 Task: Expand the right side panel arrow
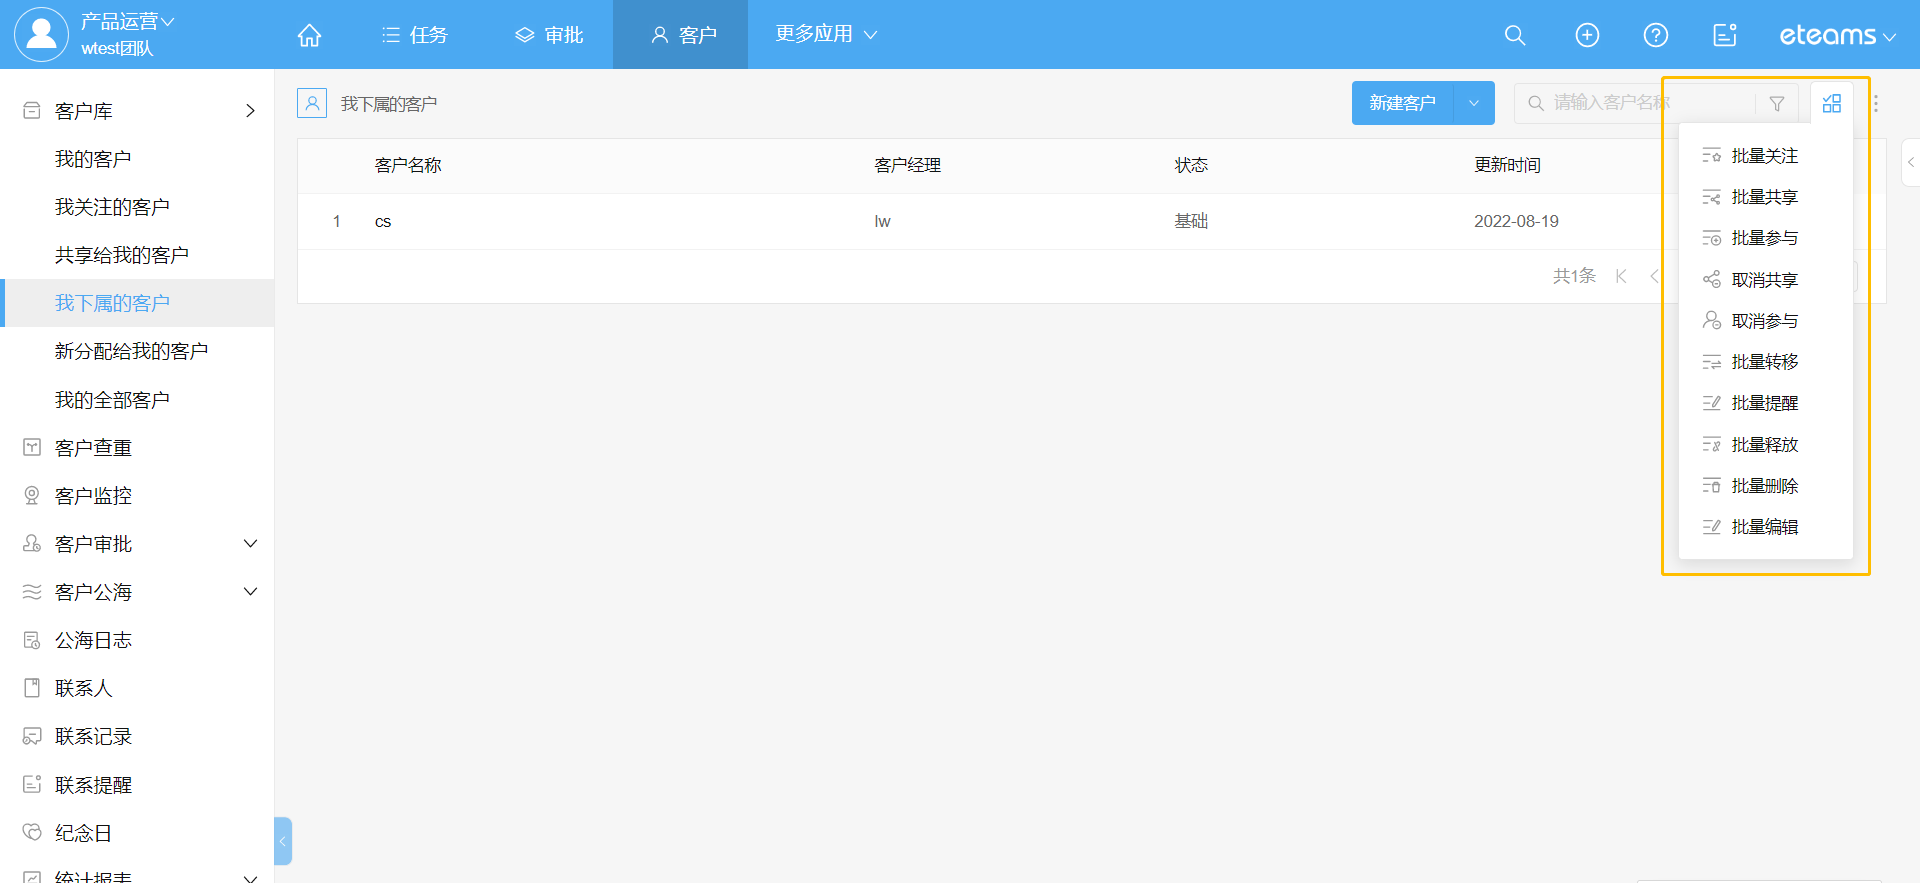pyautogui.click(x=1910, y=162)
